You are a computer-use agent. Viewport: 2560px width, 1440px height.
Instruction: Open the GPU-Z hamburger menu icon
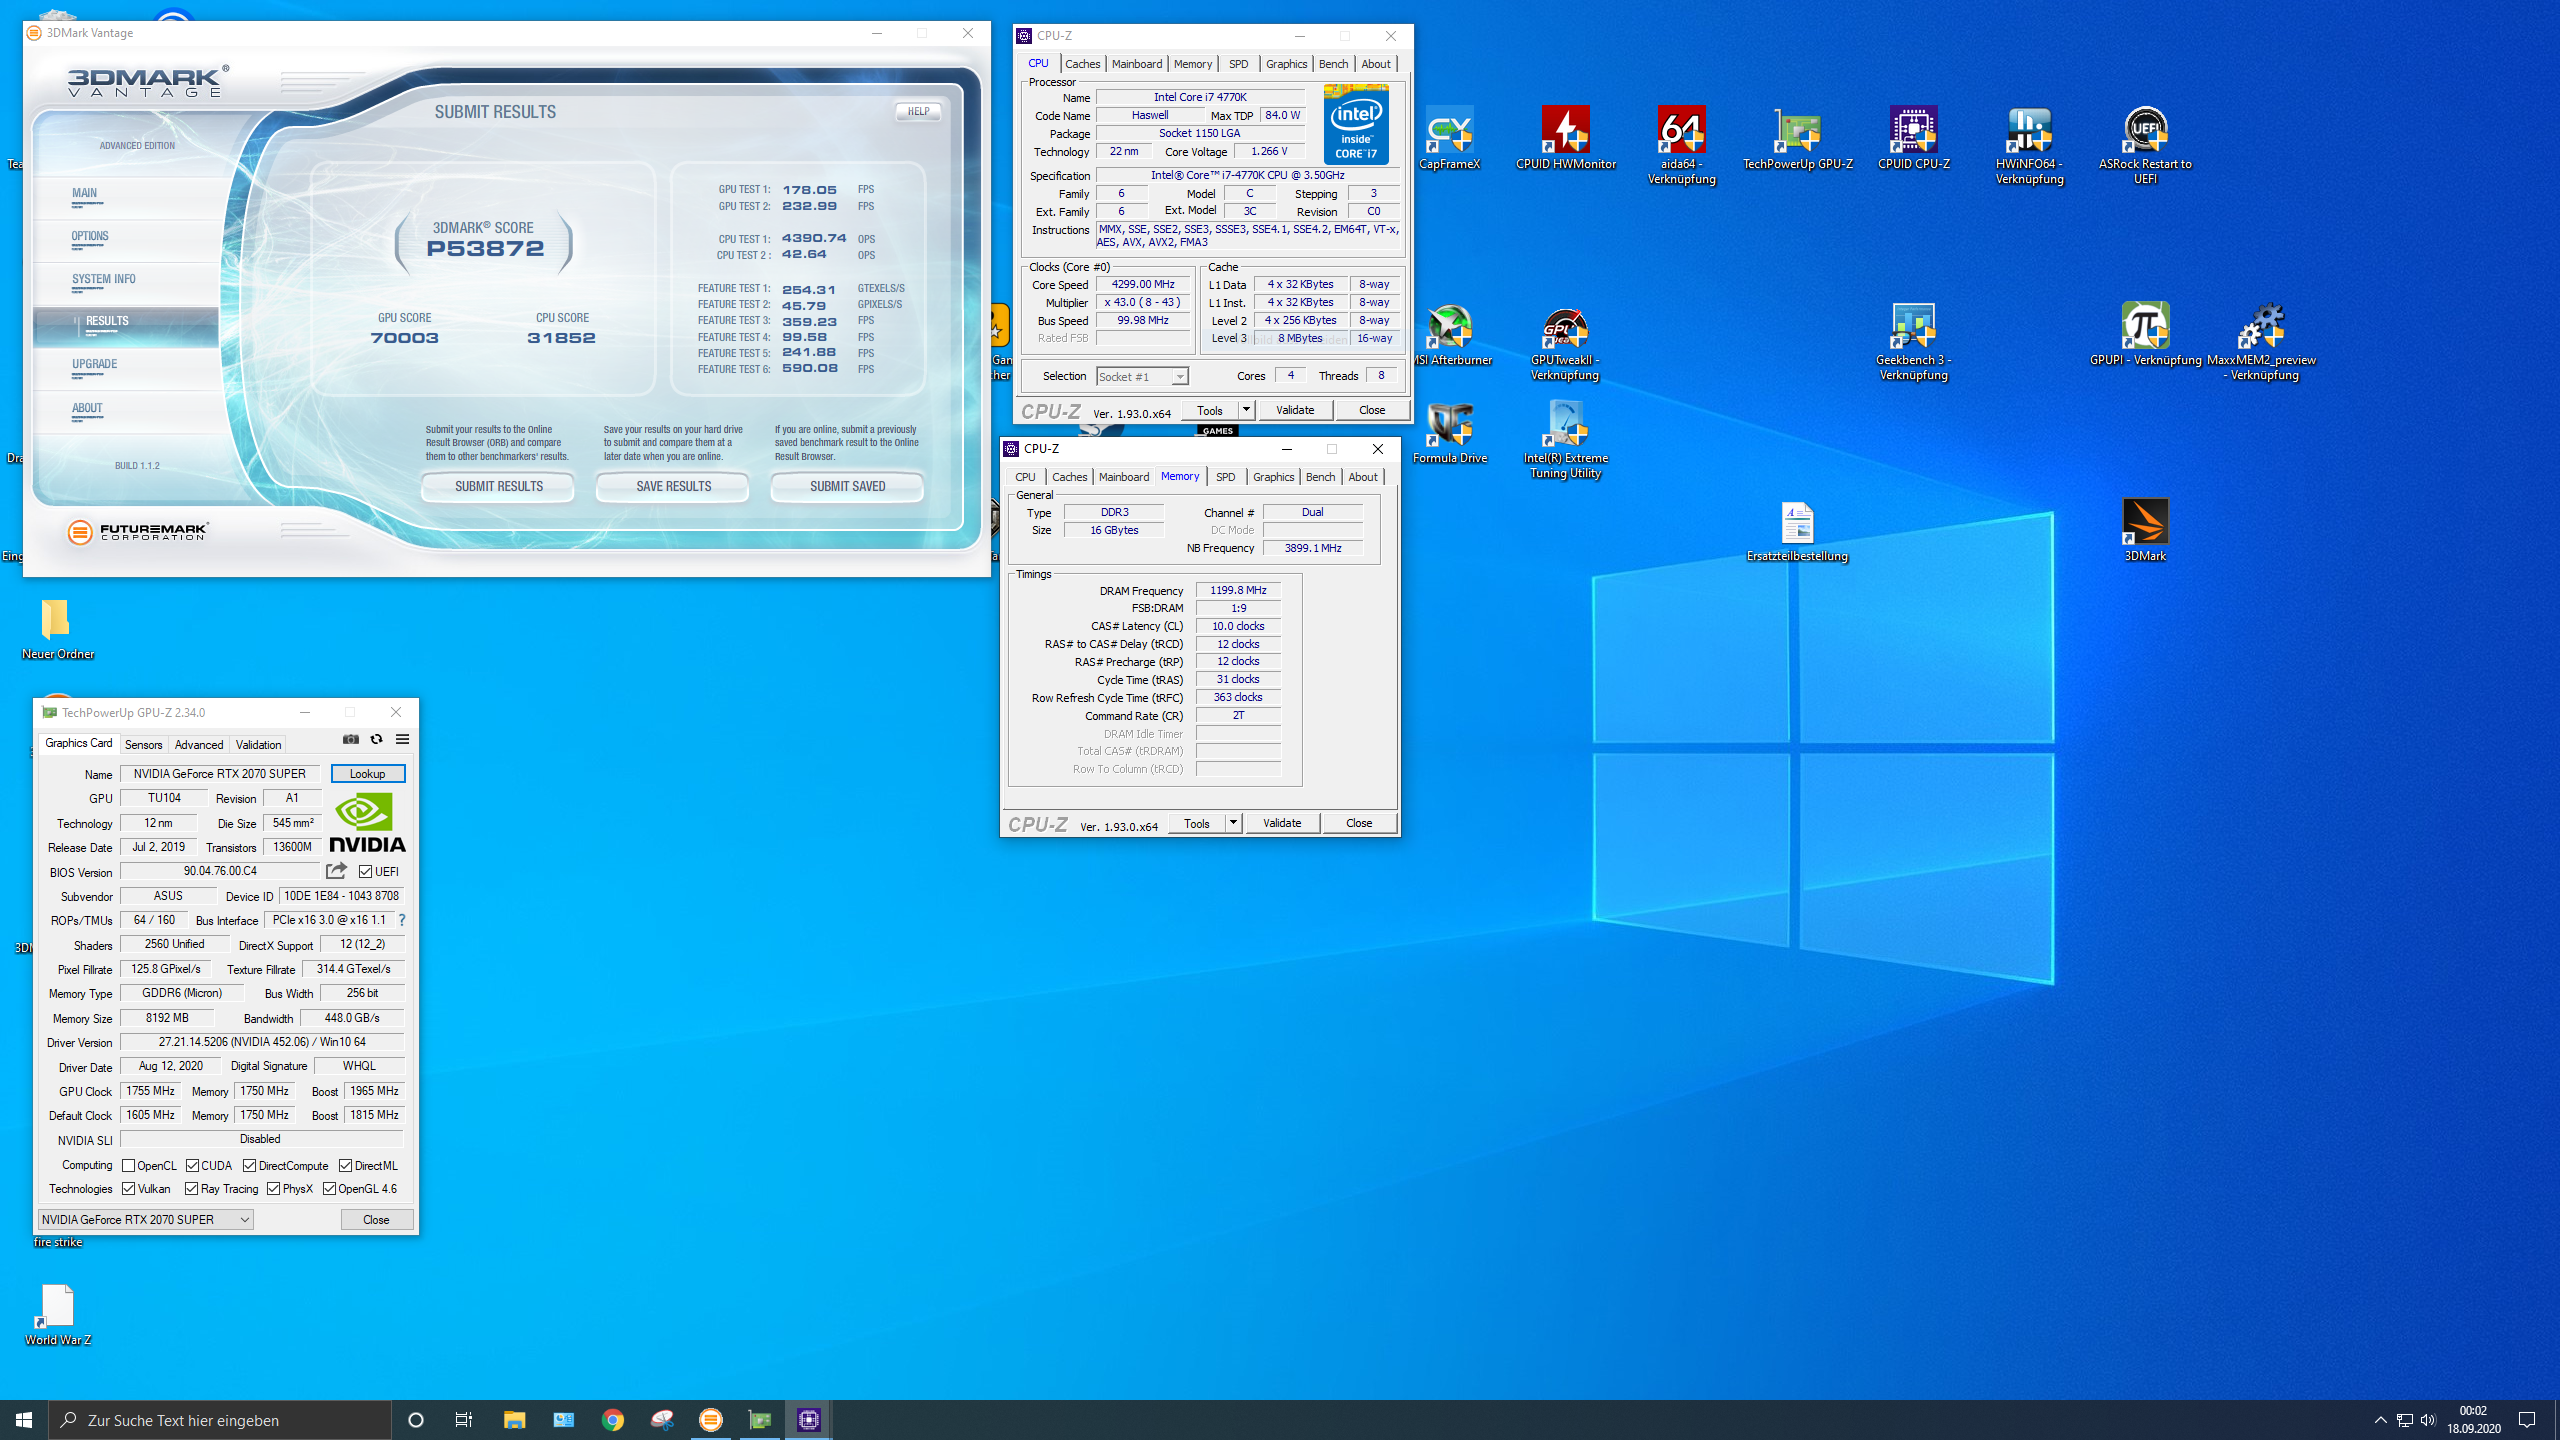click(403, 739)
